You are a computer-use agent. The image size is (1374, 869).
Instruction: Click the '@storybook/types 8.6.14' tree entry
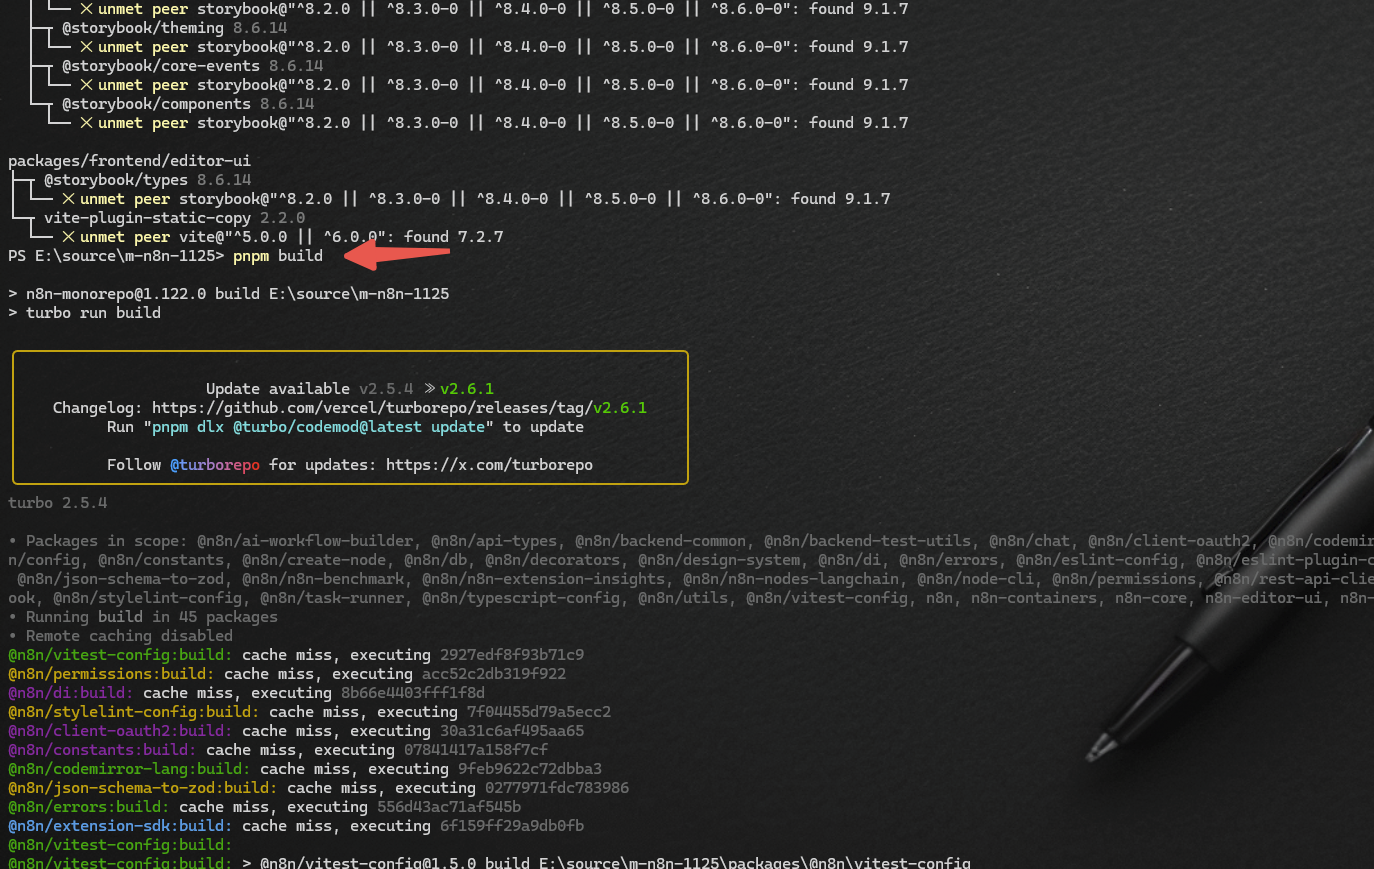[147, 180]
